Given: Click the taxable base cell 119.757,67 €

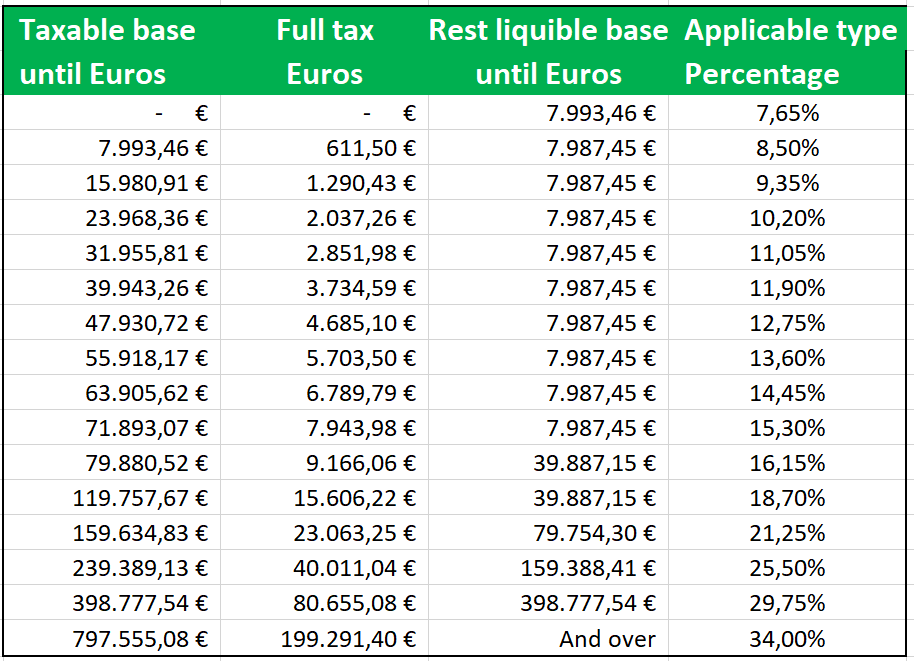Looking at the screenshot, I should tap(112, 498).
